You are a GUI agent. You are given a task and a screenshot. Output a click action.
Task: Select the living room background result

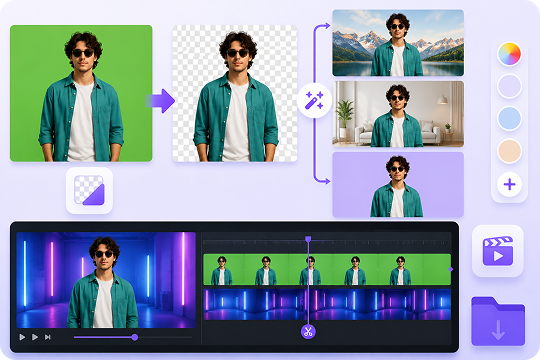[398, 114]
